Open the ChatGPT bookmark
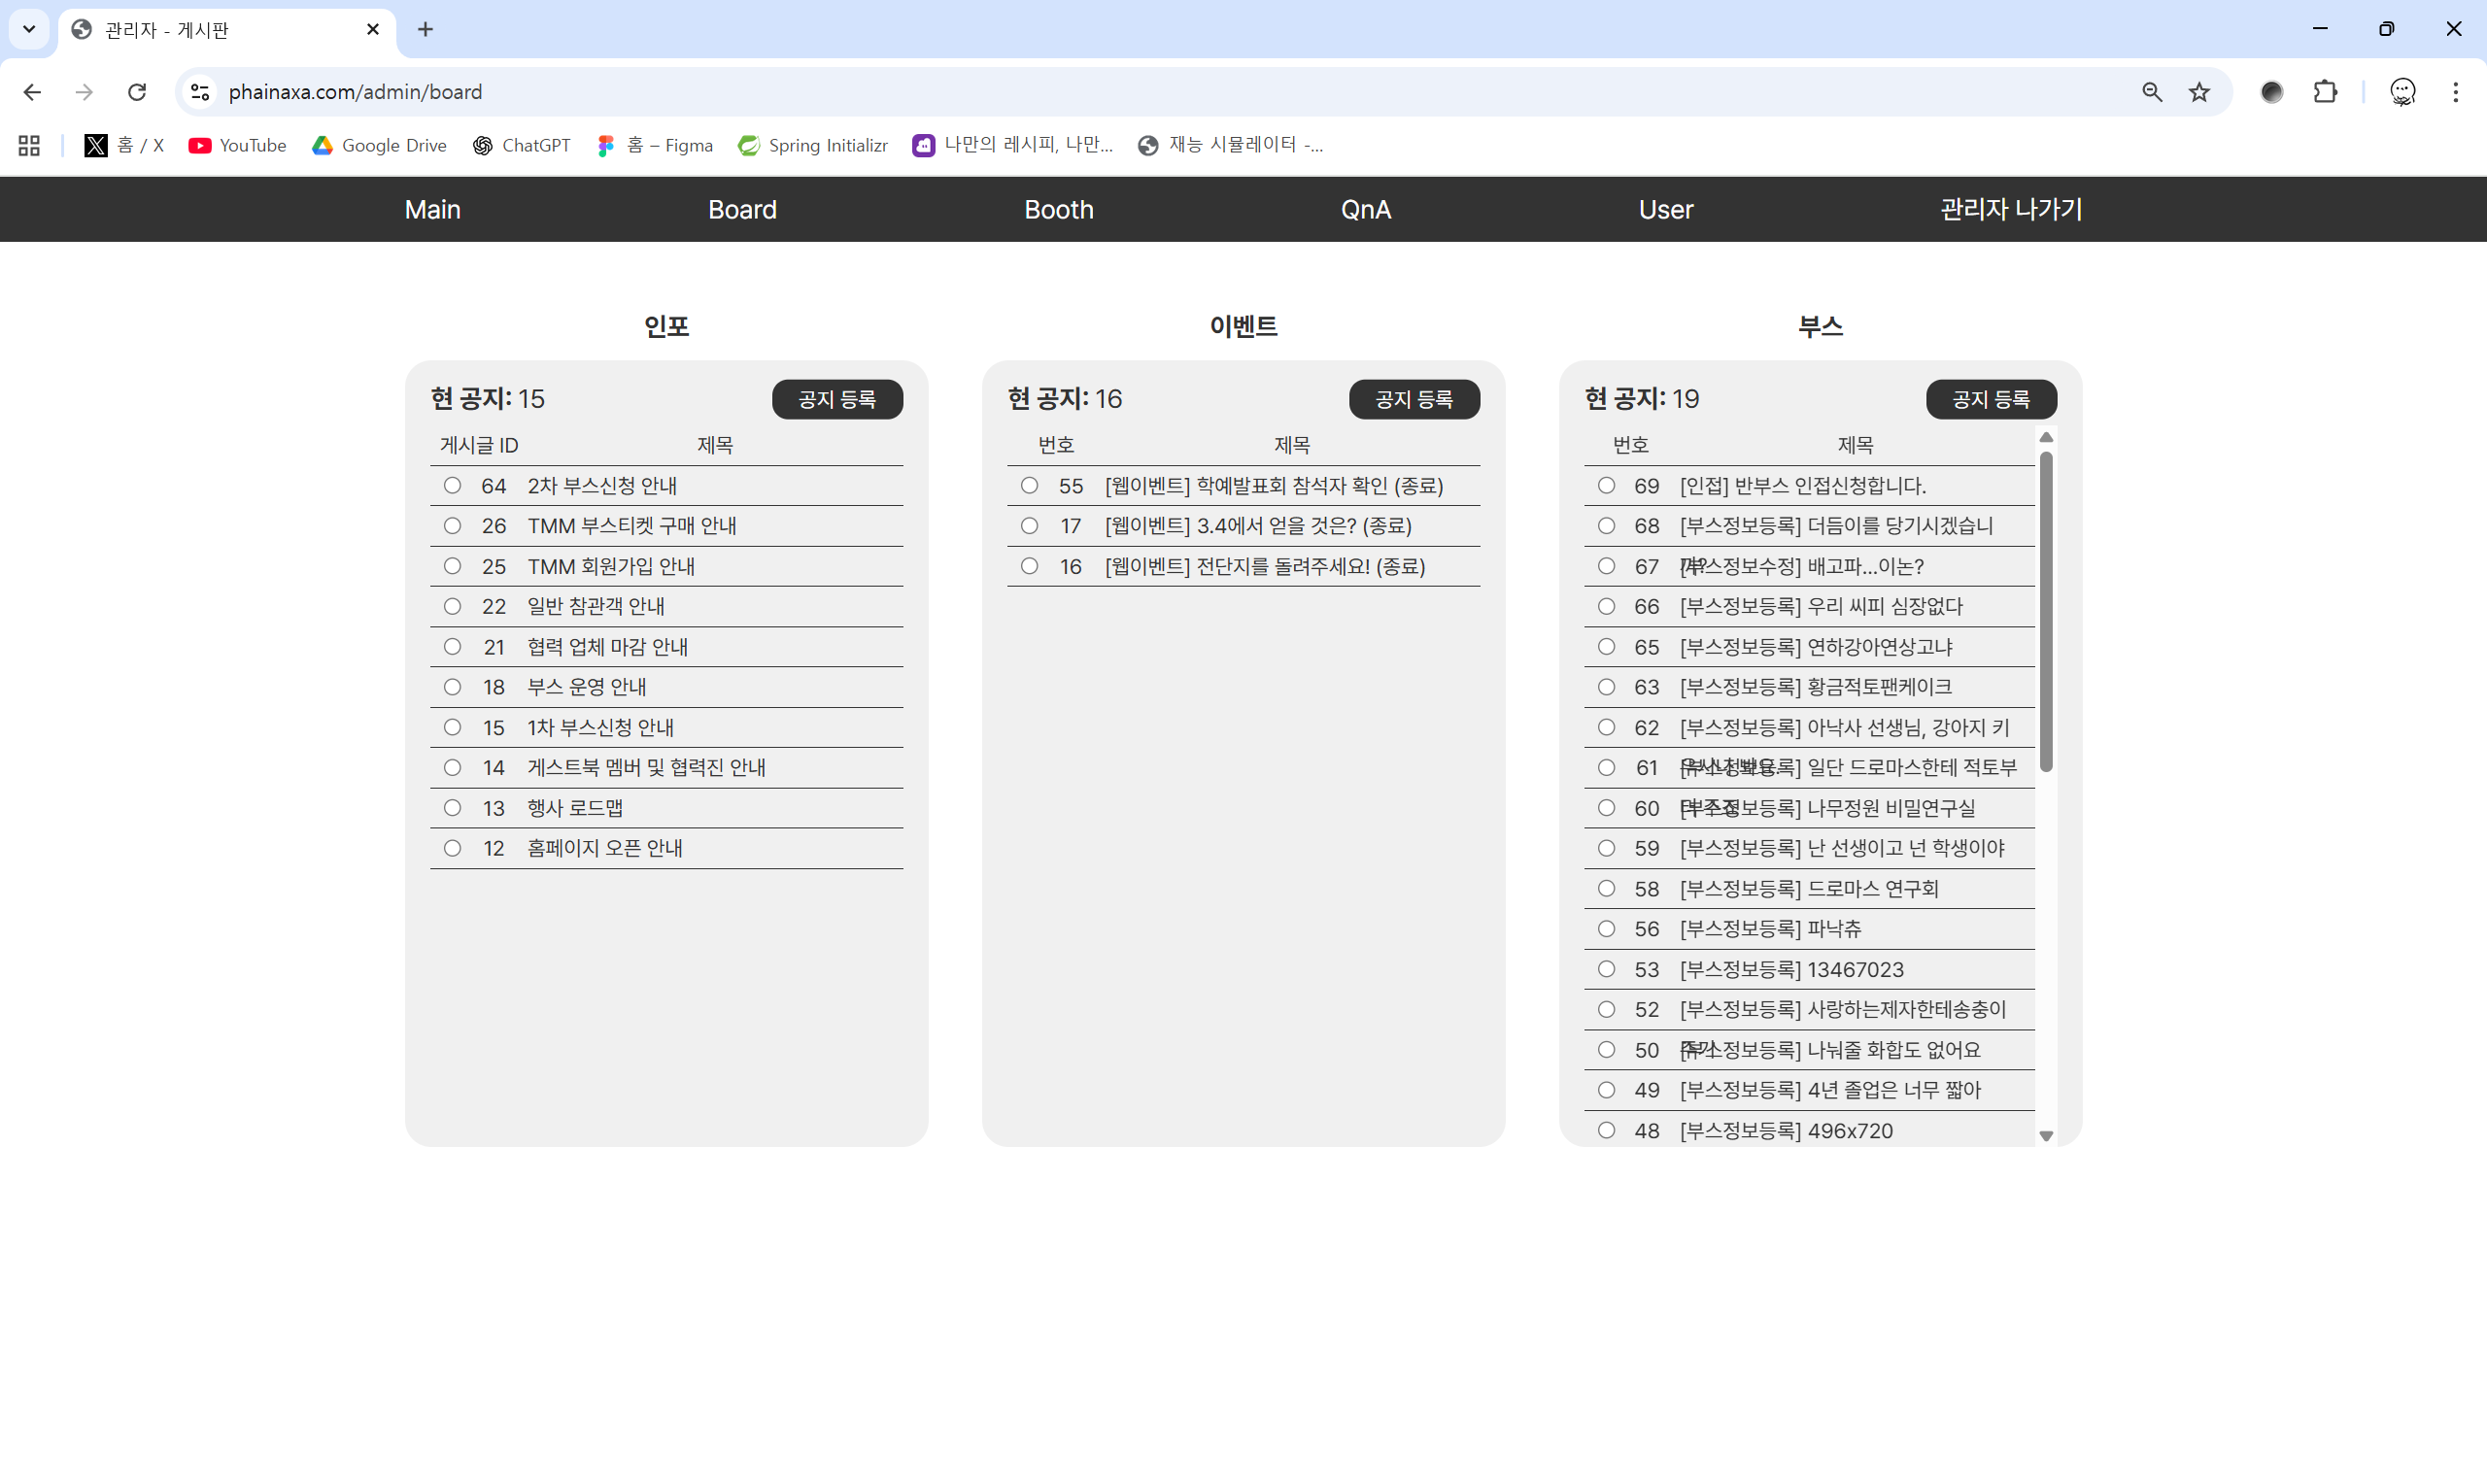Image resolution: width=2487 pixels, height=1484 pixels. click(521, 145)
